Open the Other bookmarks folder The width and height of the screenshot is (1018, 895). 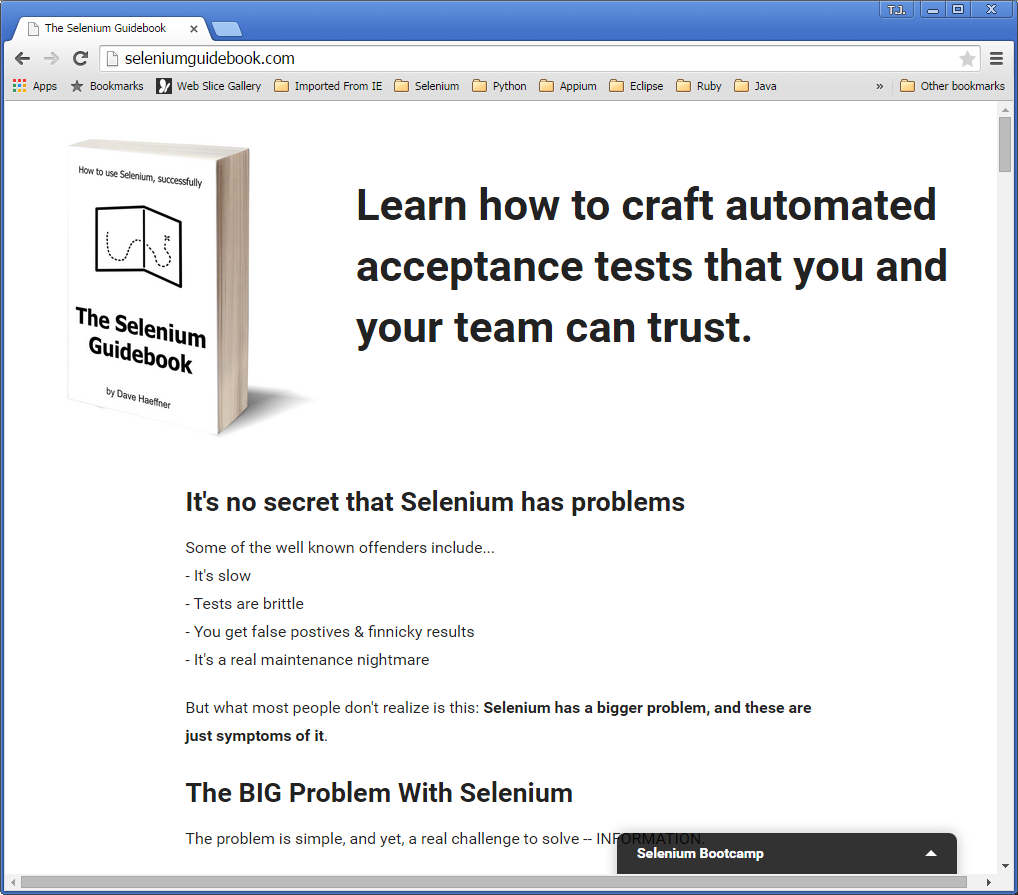952,86
